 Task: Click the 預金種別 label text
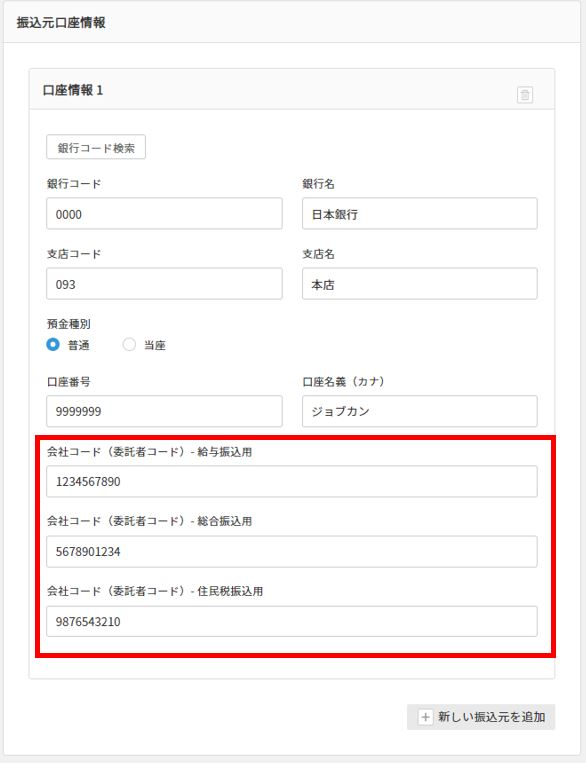point(69,324)
